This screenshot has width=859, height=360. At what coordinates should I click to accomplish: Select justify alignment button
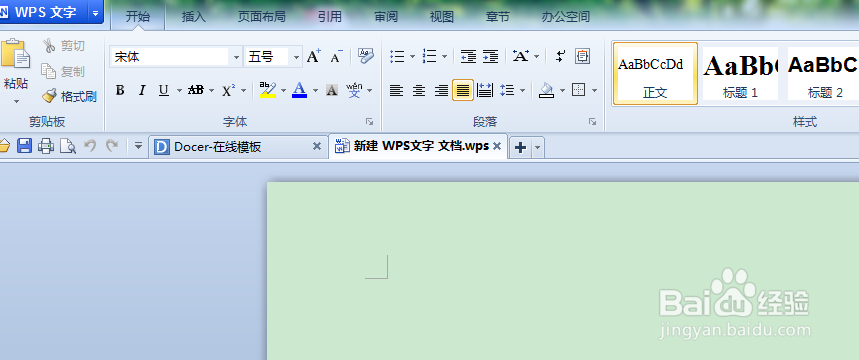[463, 90]
